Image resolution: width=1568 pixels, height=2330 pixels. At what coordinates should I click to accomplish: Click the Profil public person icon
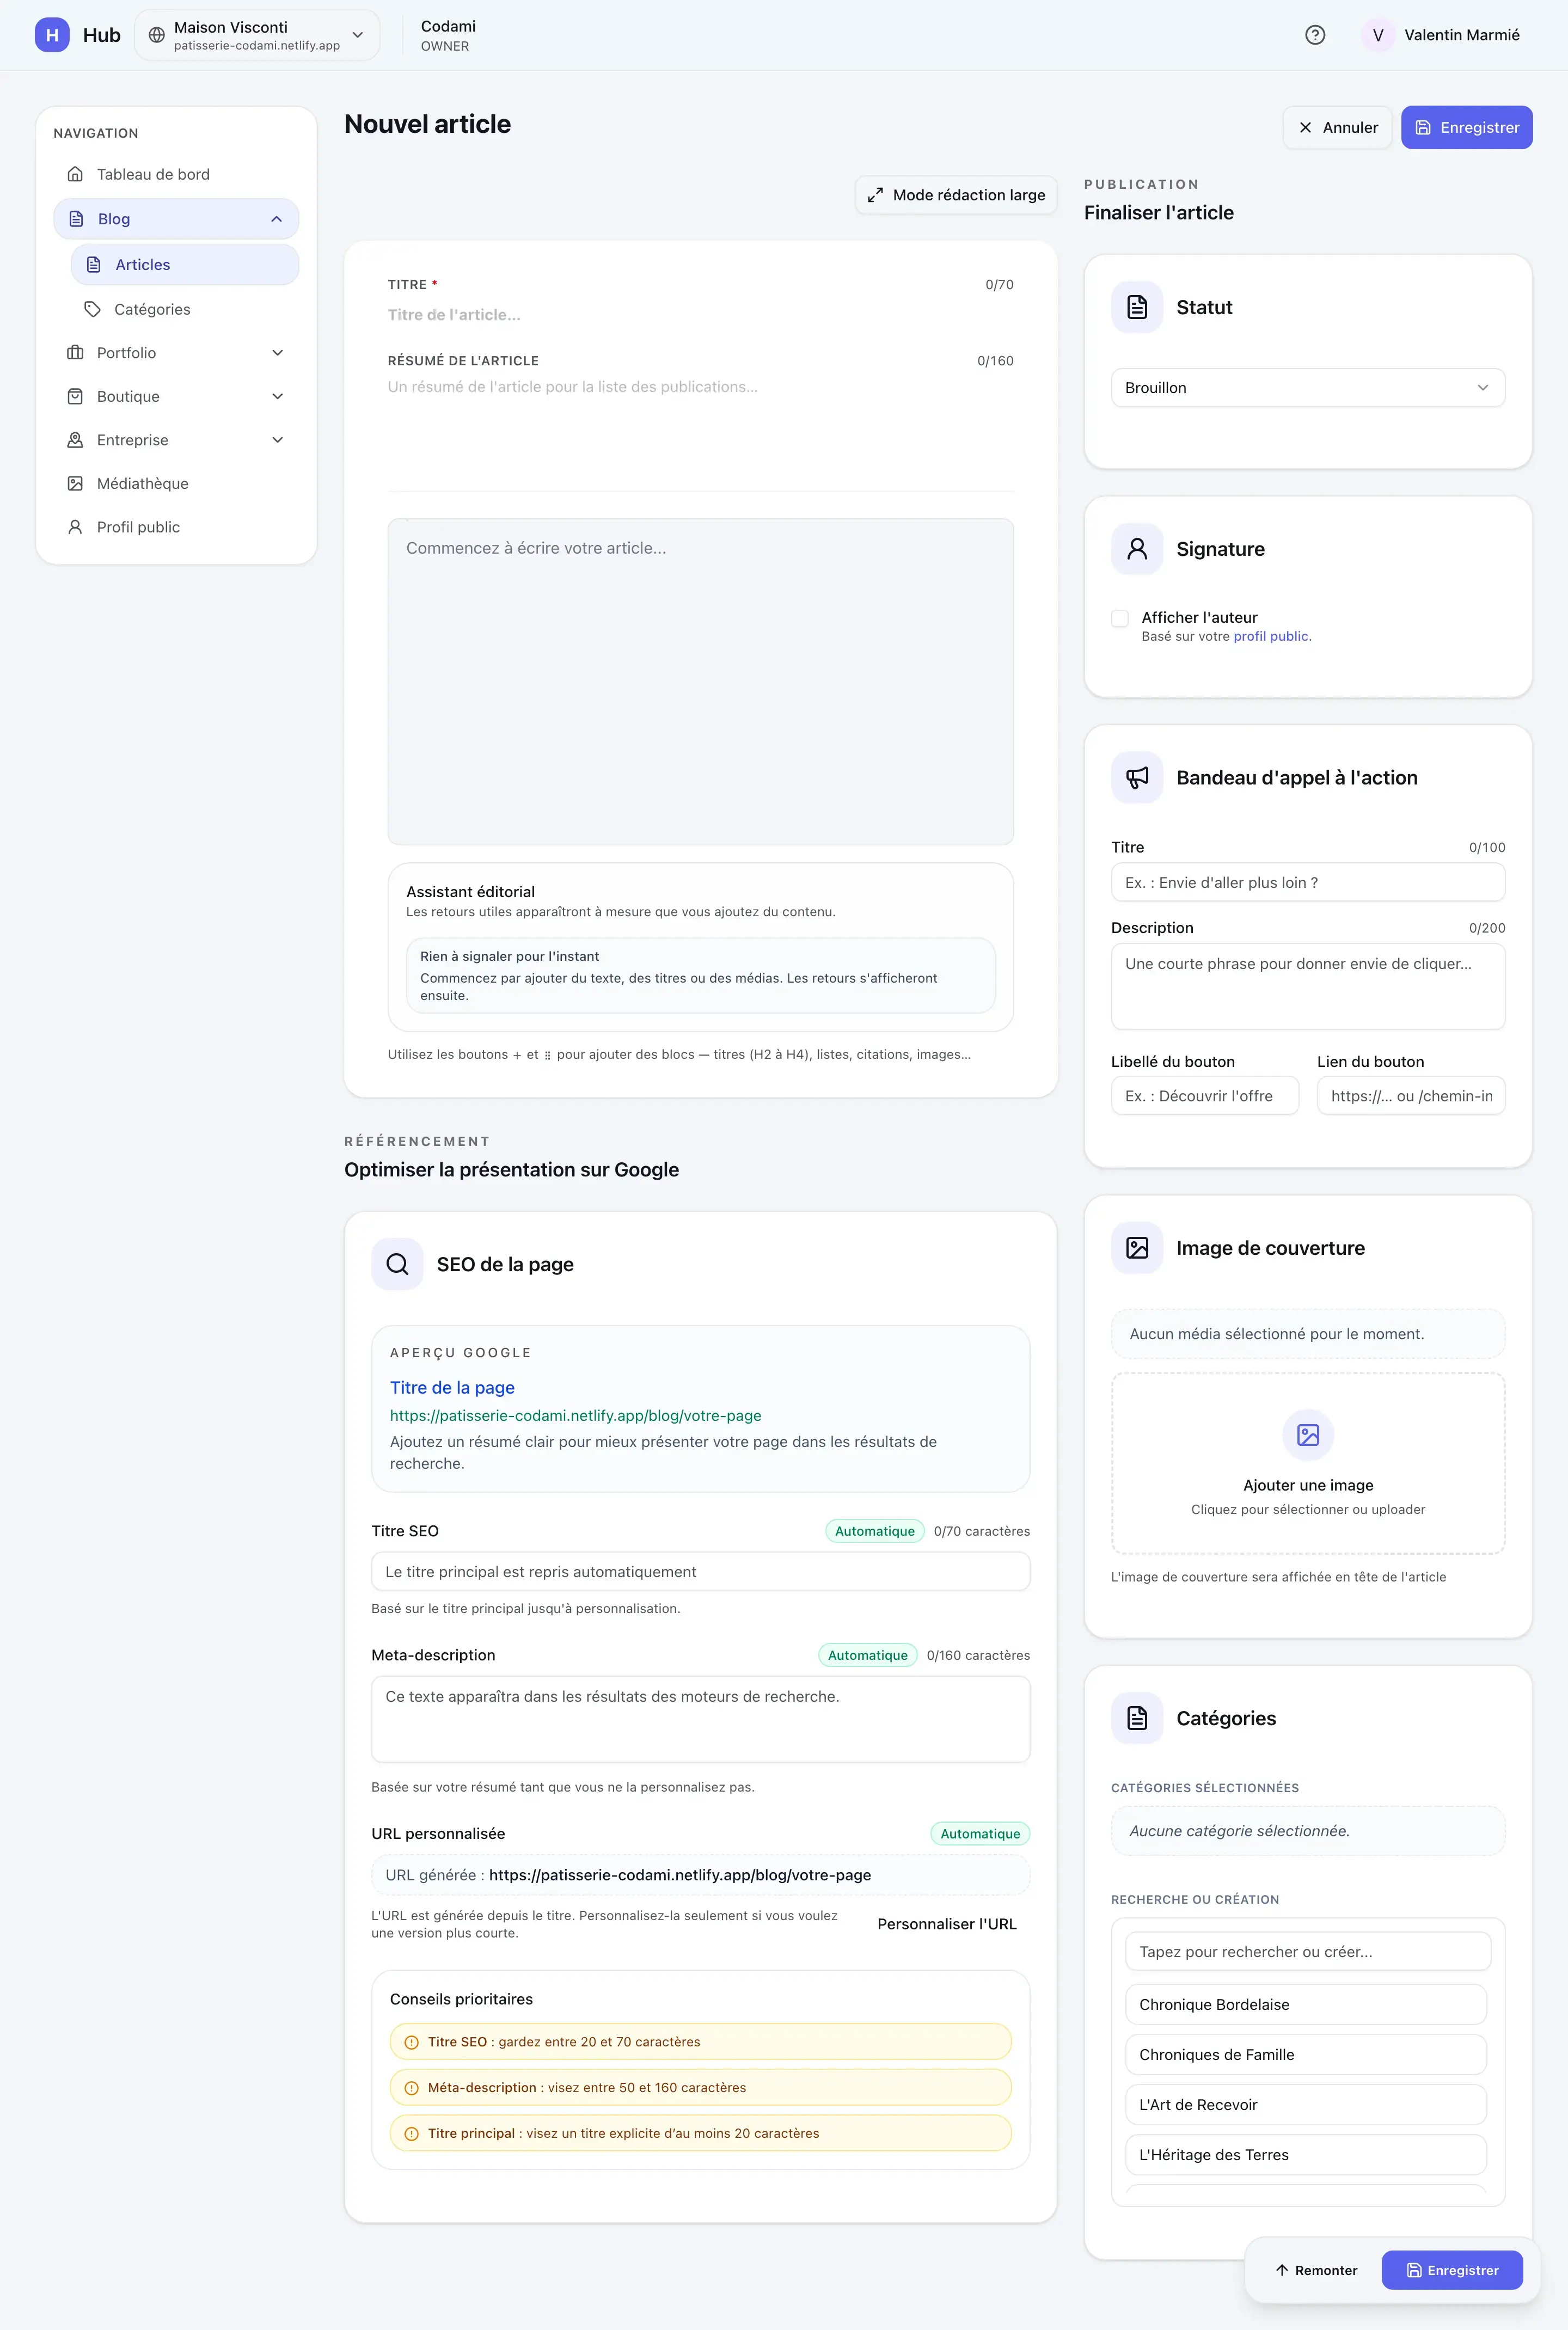pyautogui.click(x=75, y=527)
